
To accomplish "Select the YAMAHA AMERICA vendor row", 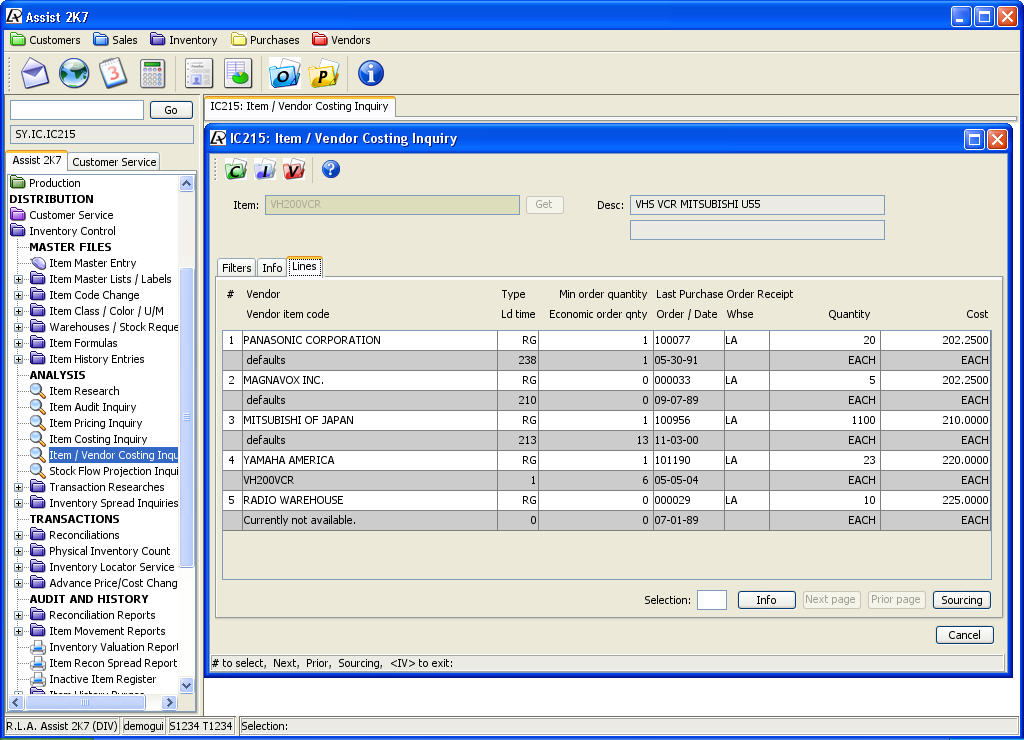I will click(x=606, y=460).
